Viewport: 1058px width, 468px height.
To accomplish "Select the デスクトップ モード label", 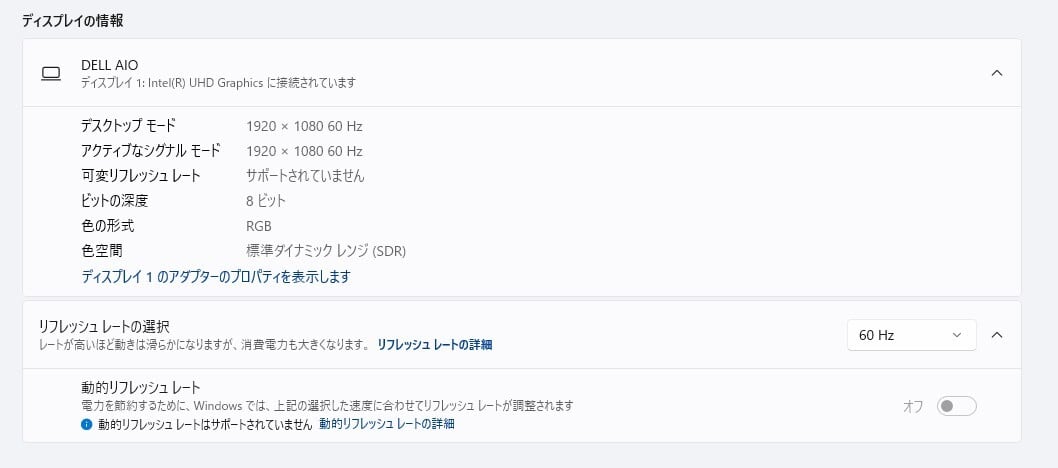I will 128,126.
